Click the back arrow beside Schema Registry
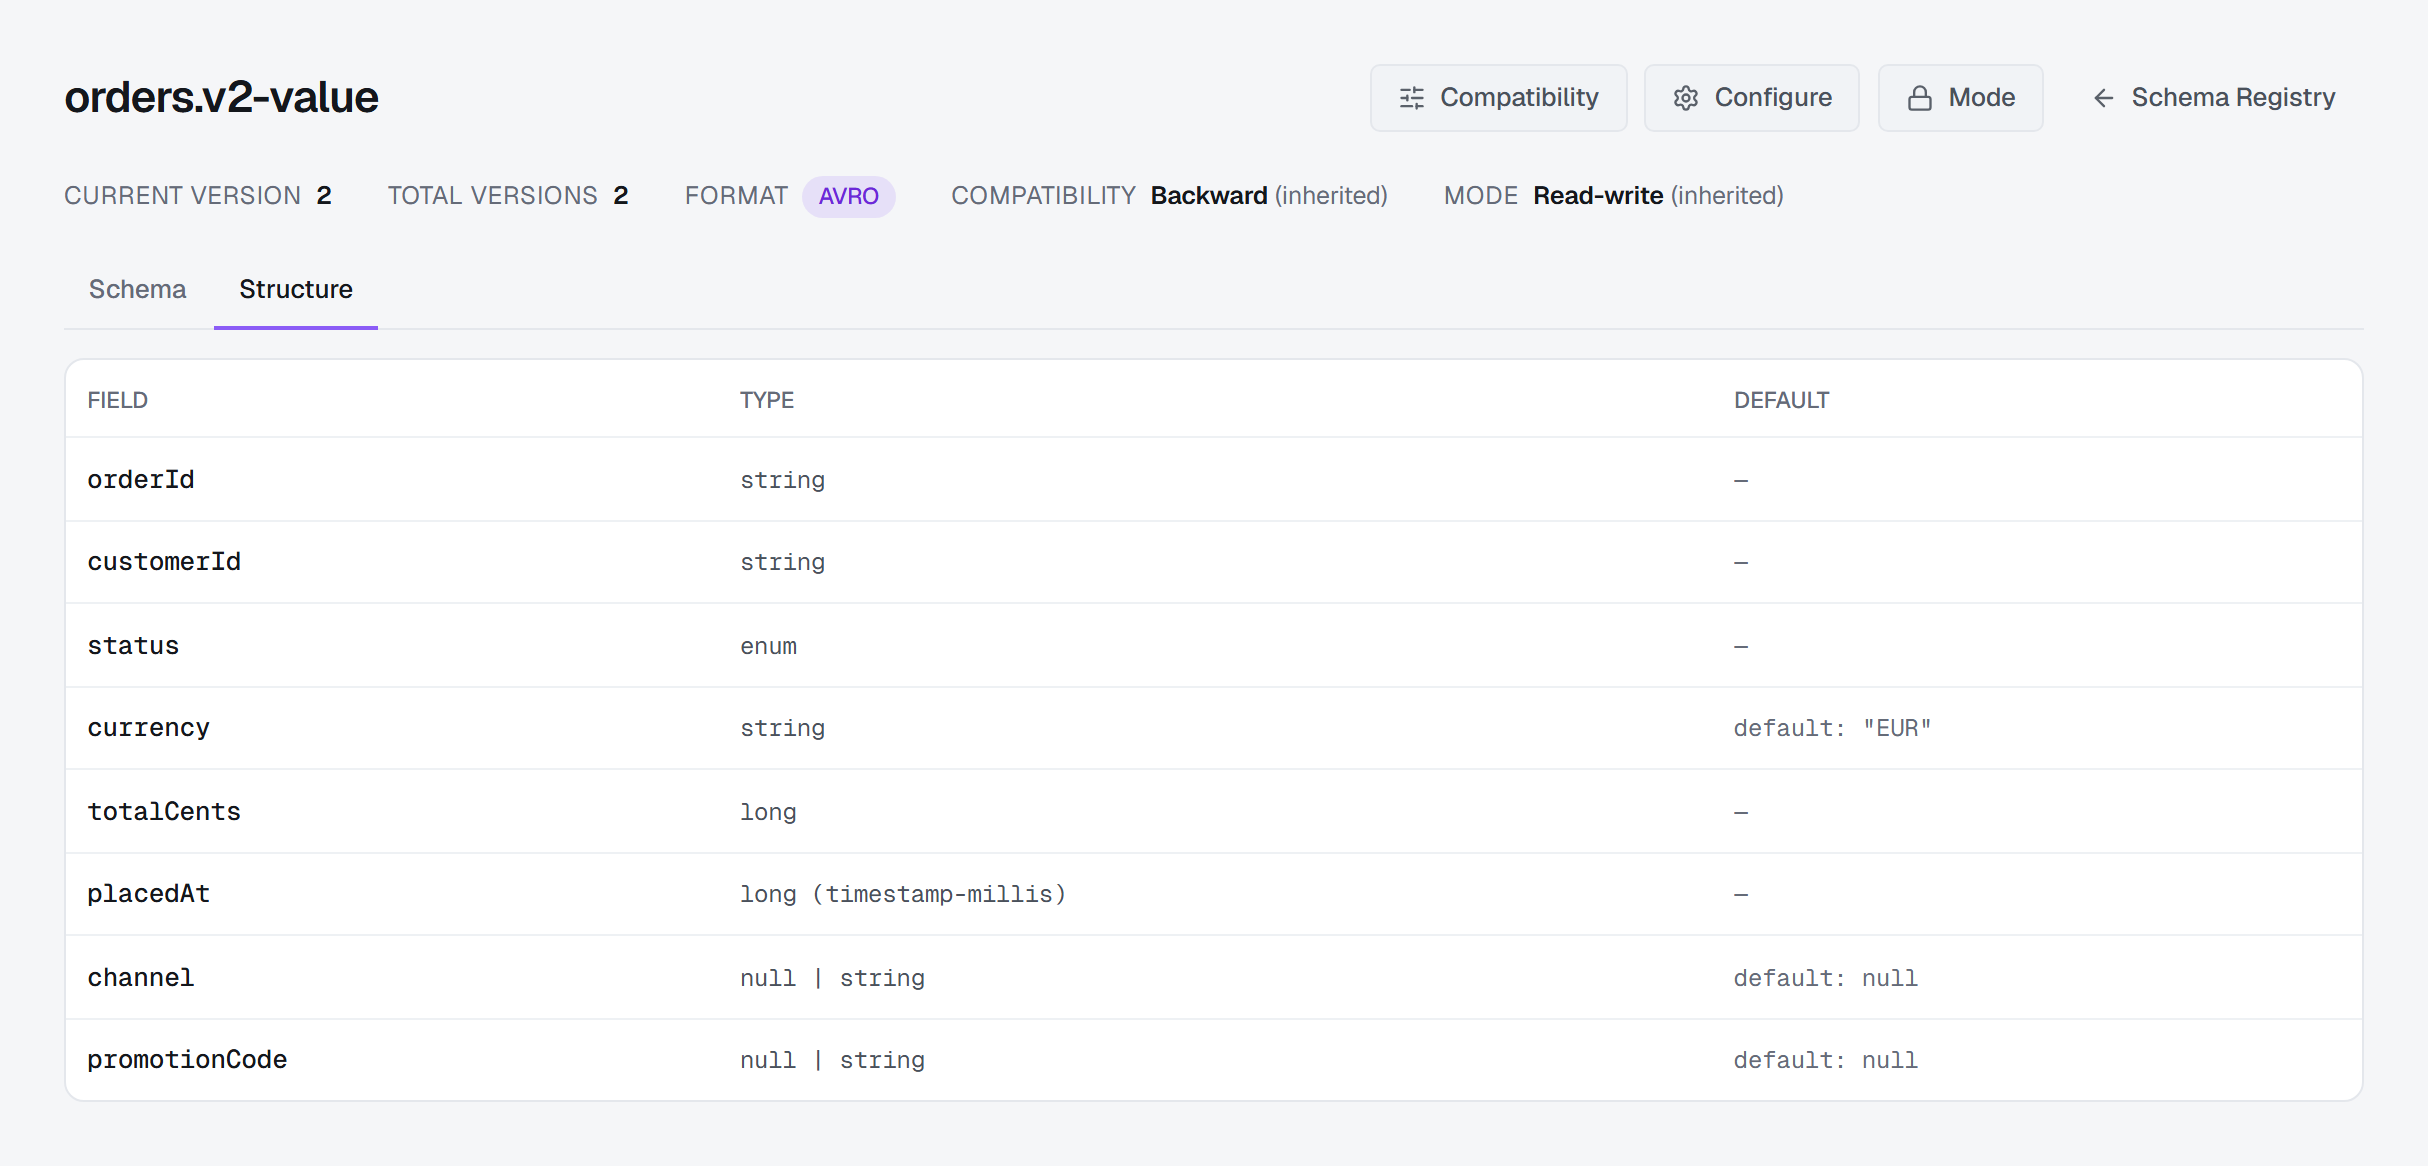Screen dimensions: 2428x1166 coord(2103,98)
